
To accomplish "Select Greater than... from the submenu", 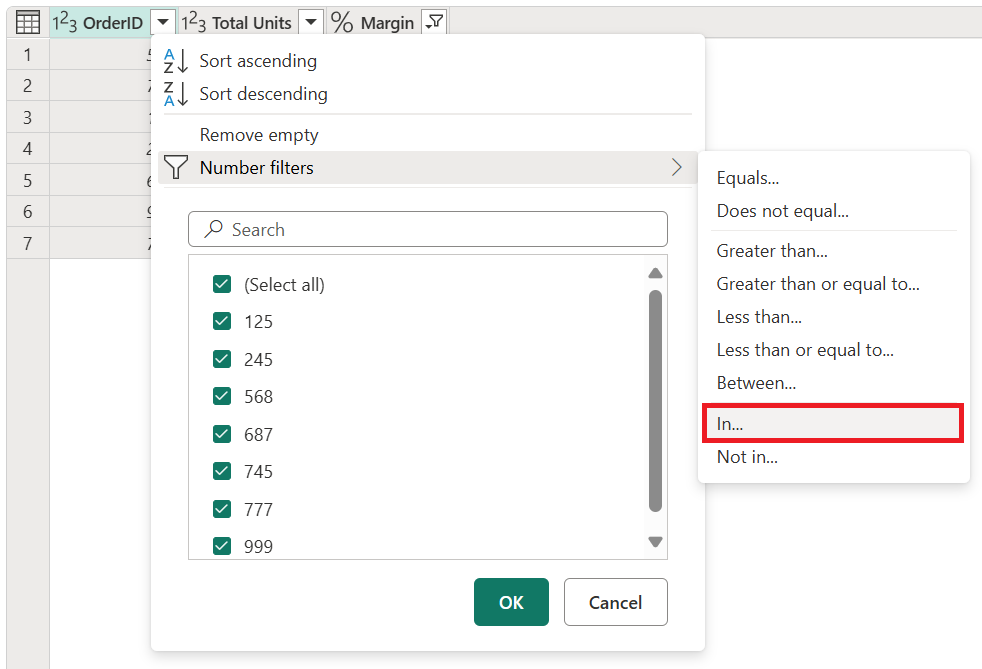I will tap(771, 251).
